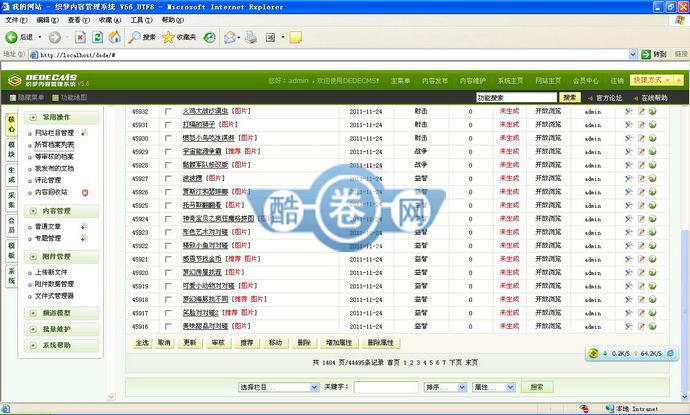Switch to the 模块 vertical tab
Viewport: 690px width, 415px height.
tap(11, 149)
